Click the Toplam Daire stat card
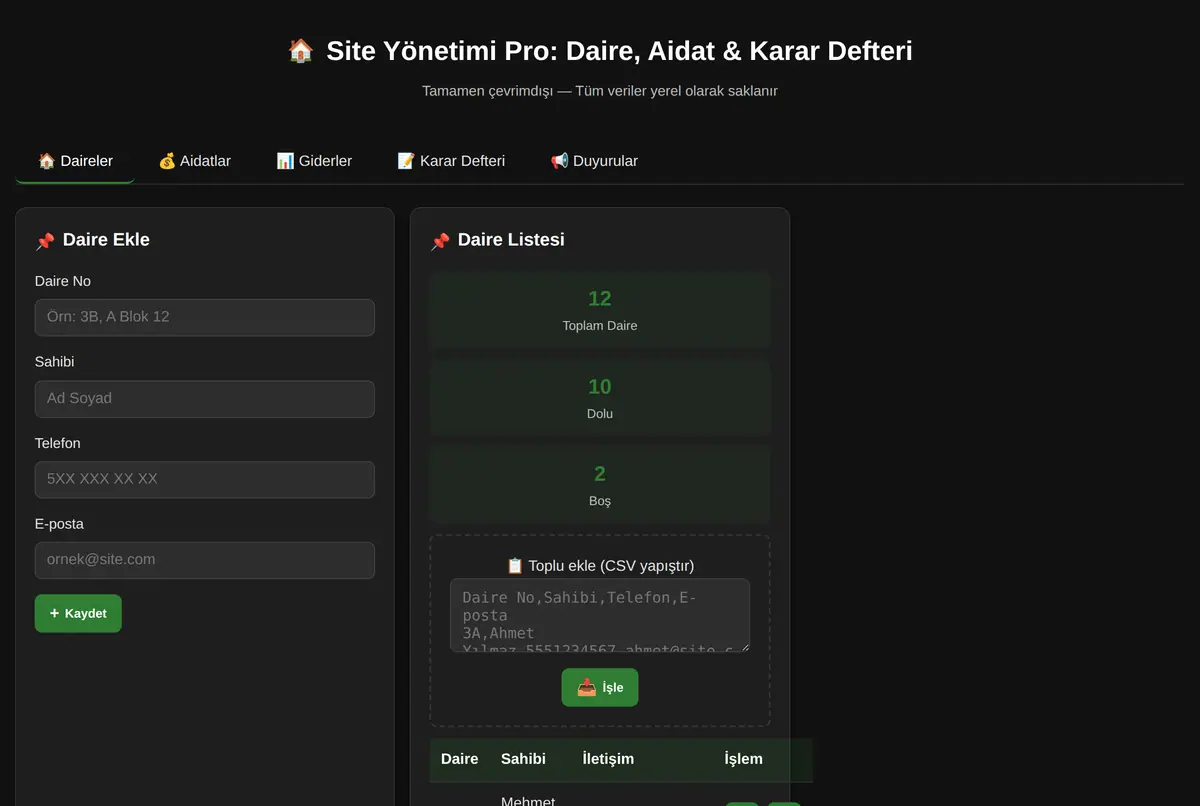This screenshot has height=806, width=1200. click(x=600, y=310)
